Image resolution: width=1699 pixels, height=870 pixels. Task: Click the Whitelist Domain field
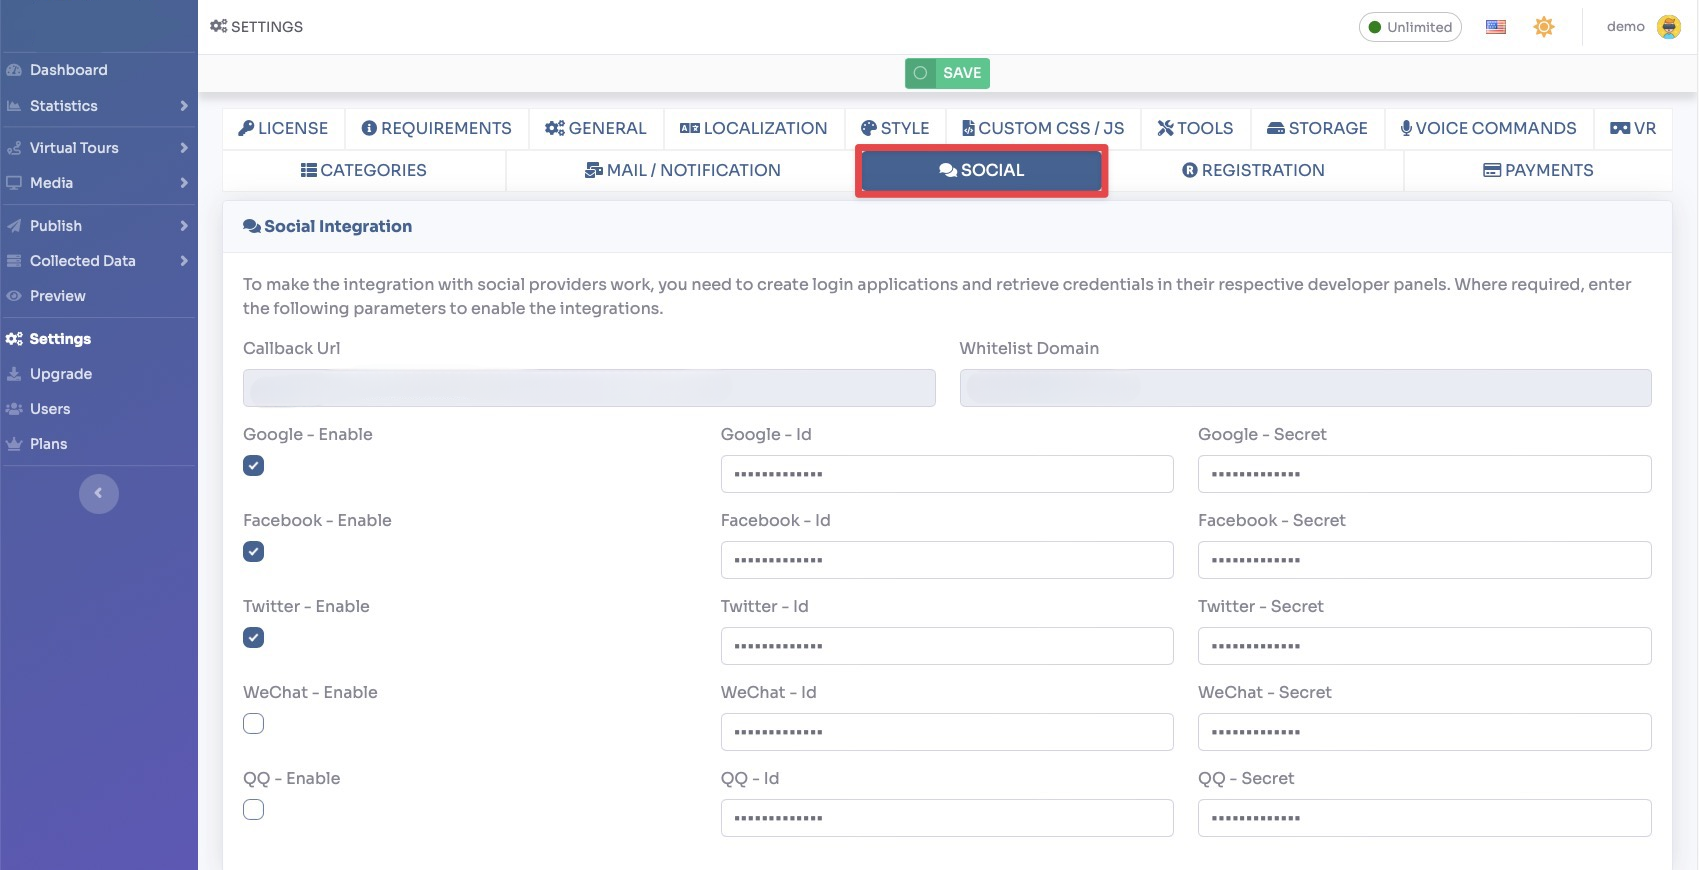pyautogui.click(x=1305, y=388)
